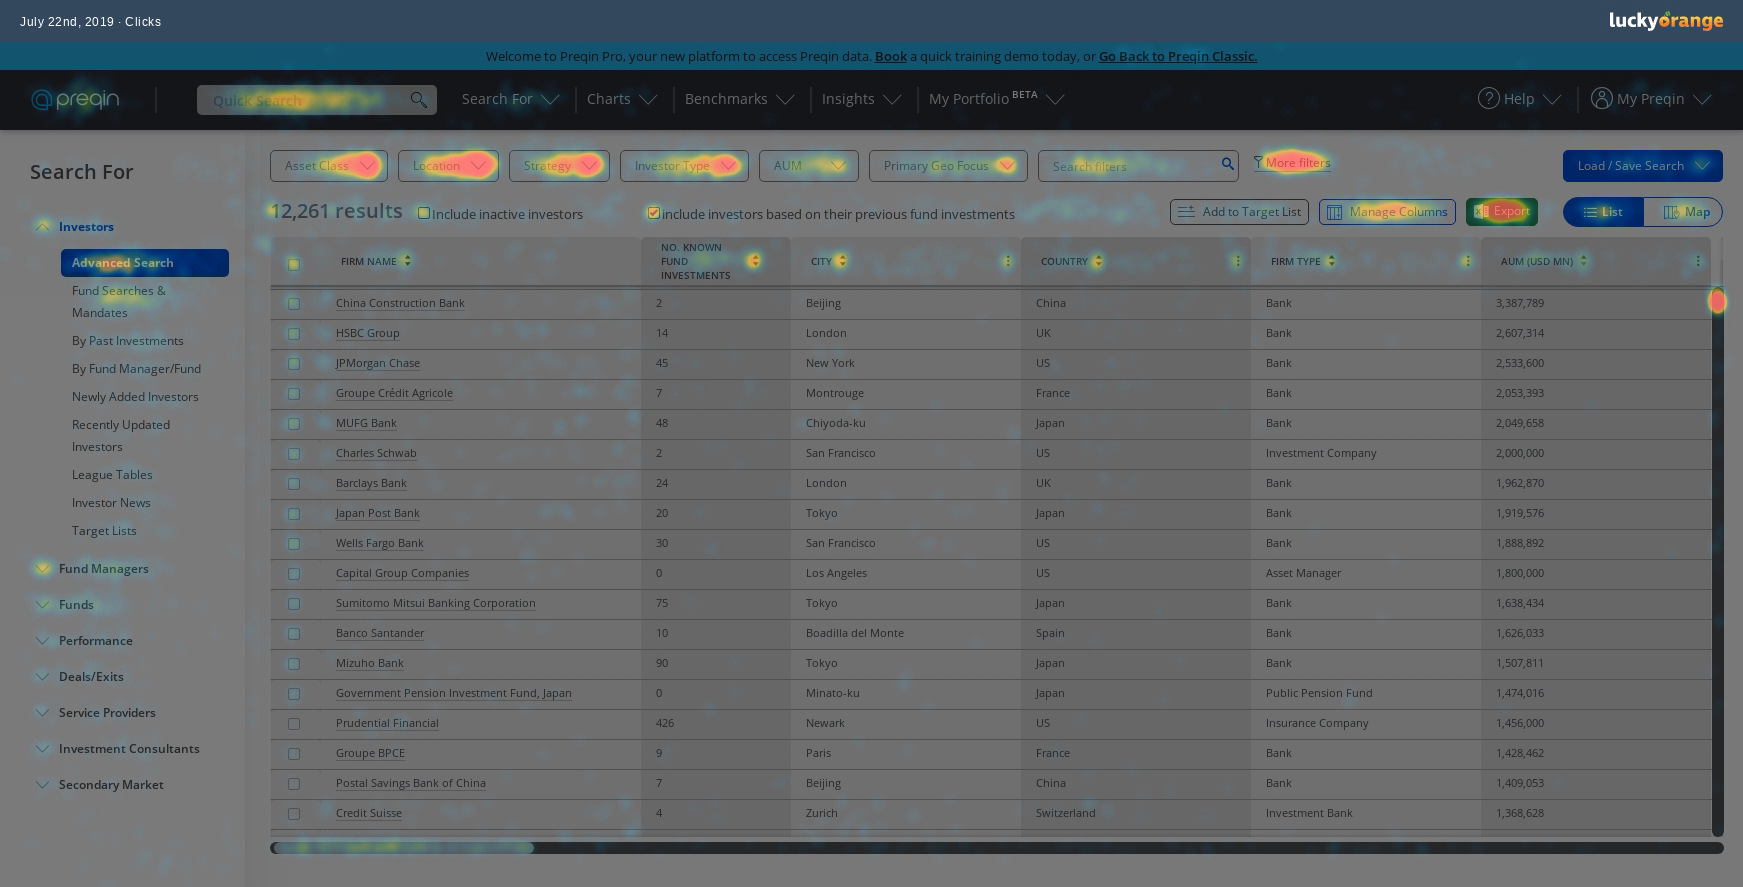The image size is (1743, 887).
Task: Open Fund Searches & Mandates in sidebar
Action: (x=119, y=302)
